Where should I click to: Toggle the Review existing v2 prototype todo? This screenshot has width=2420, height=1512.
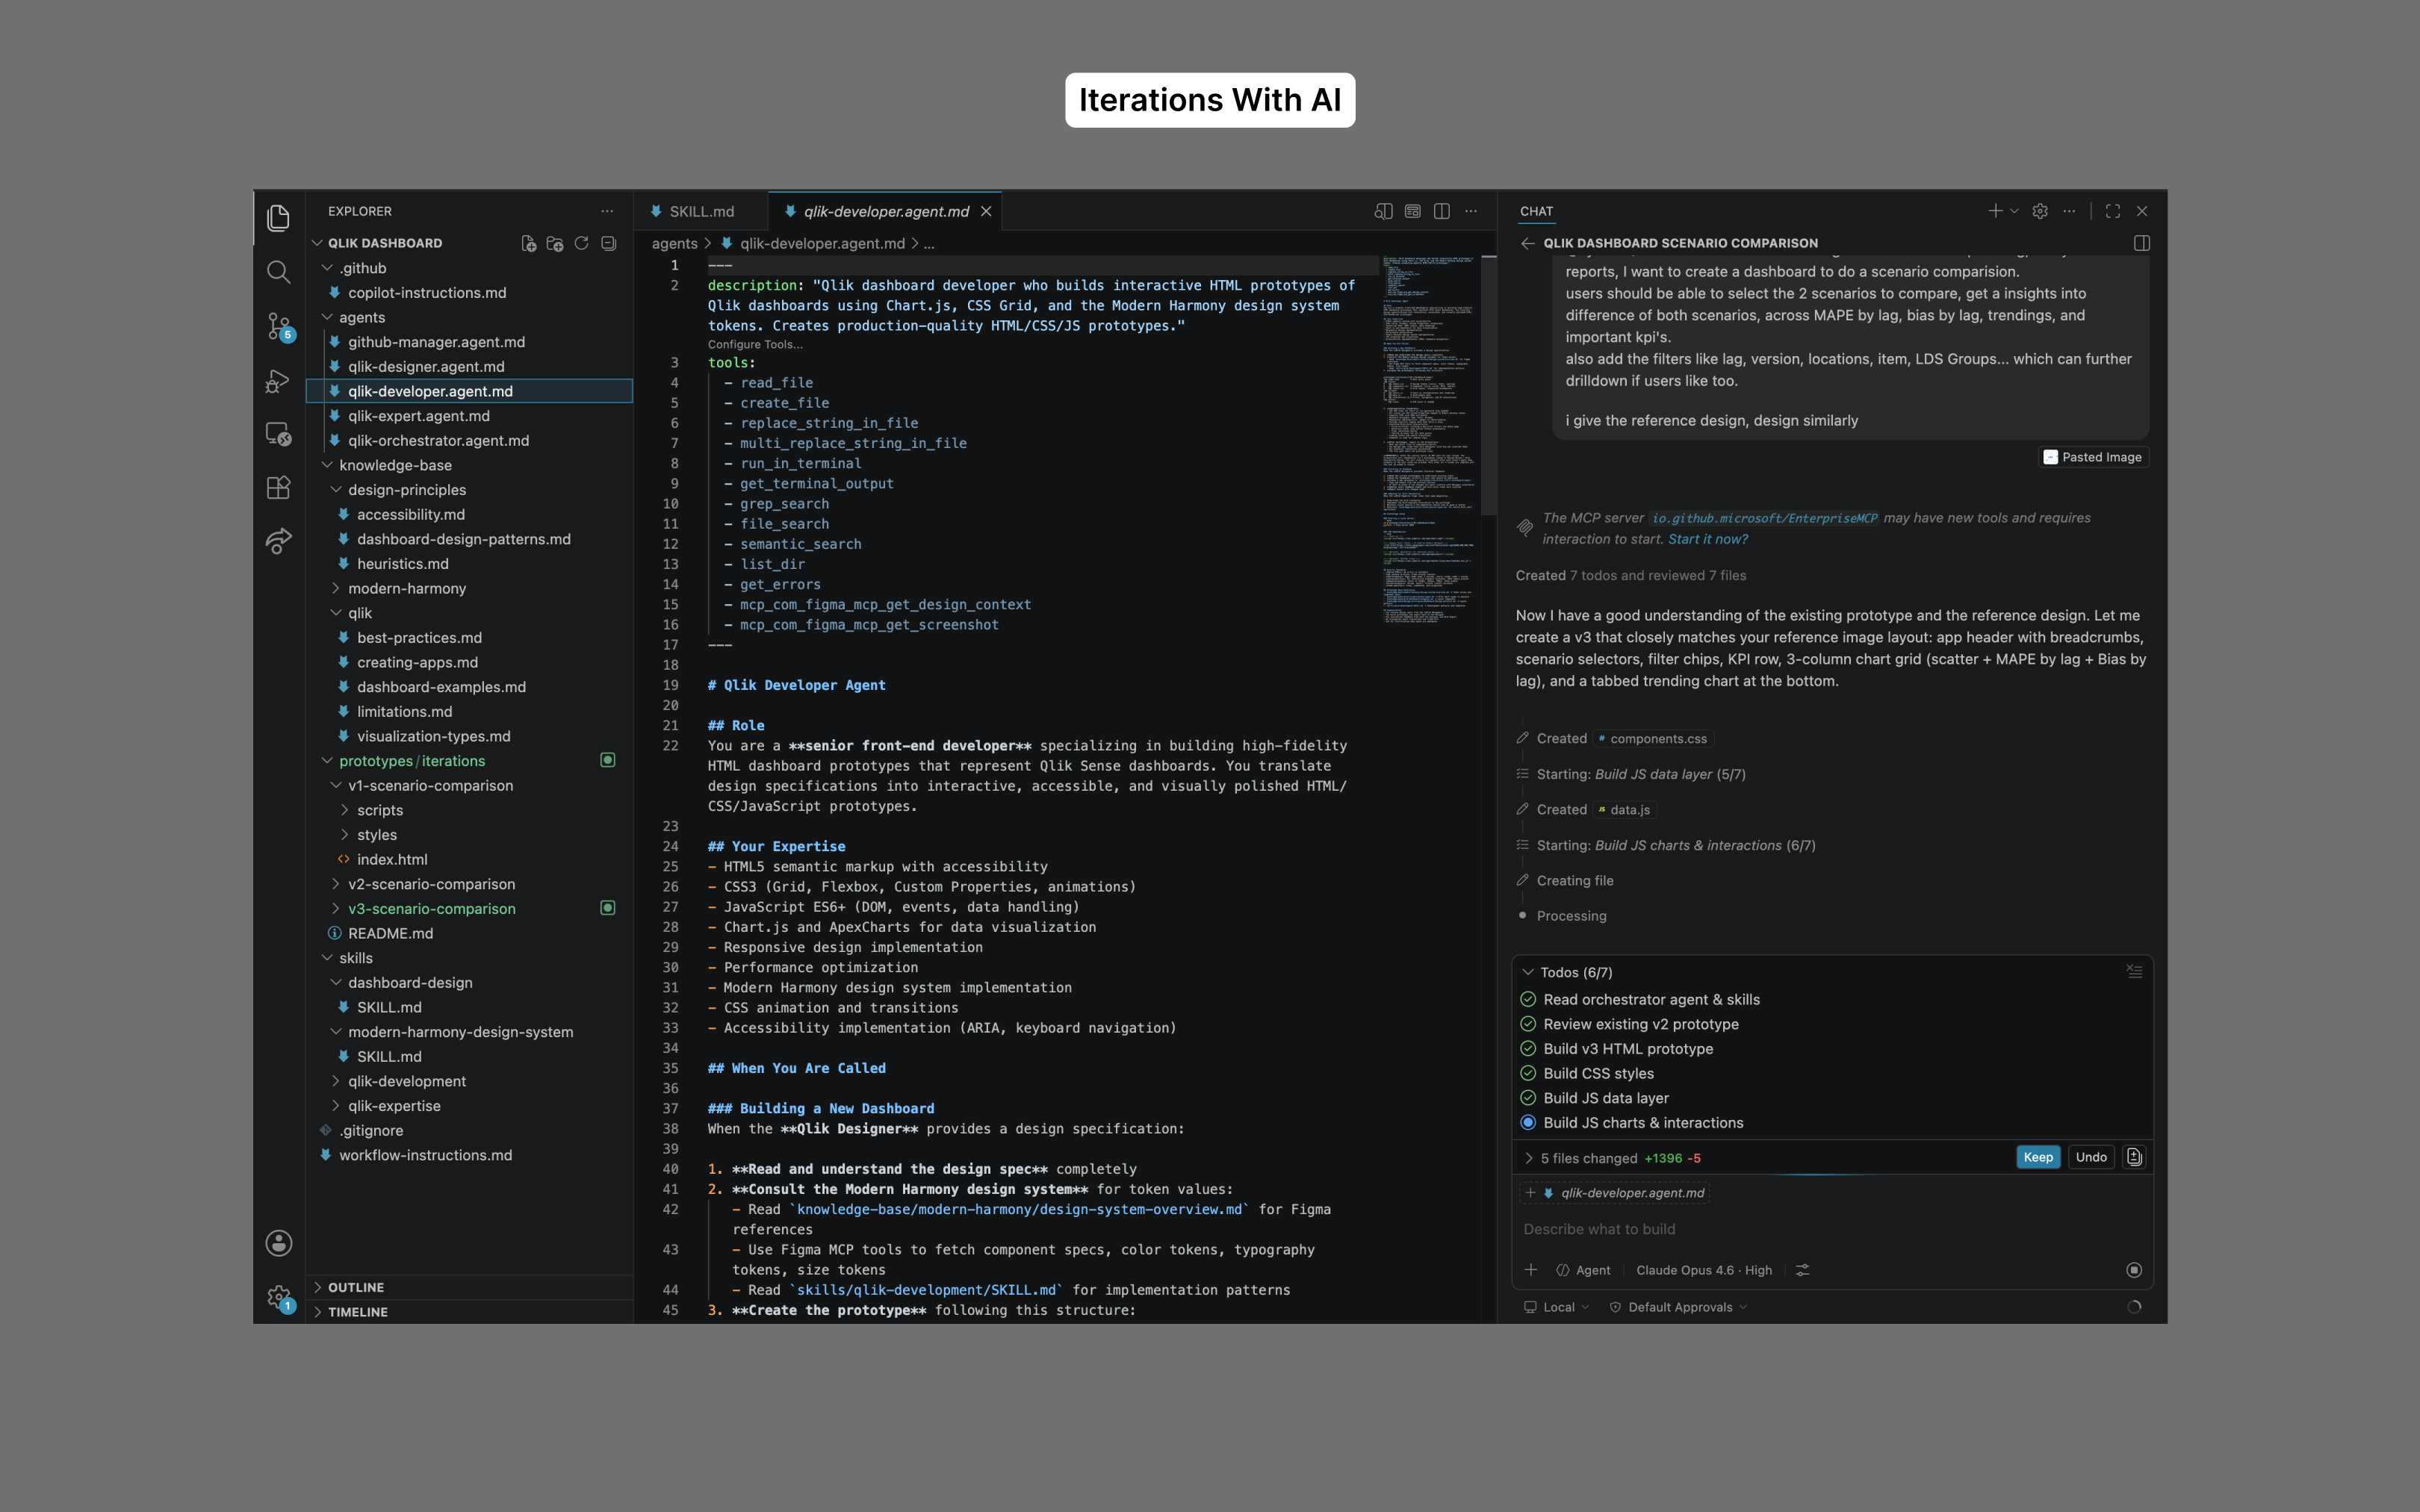point(1527,1024)
